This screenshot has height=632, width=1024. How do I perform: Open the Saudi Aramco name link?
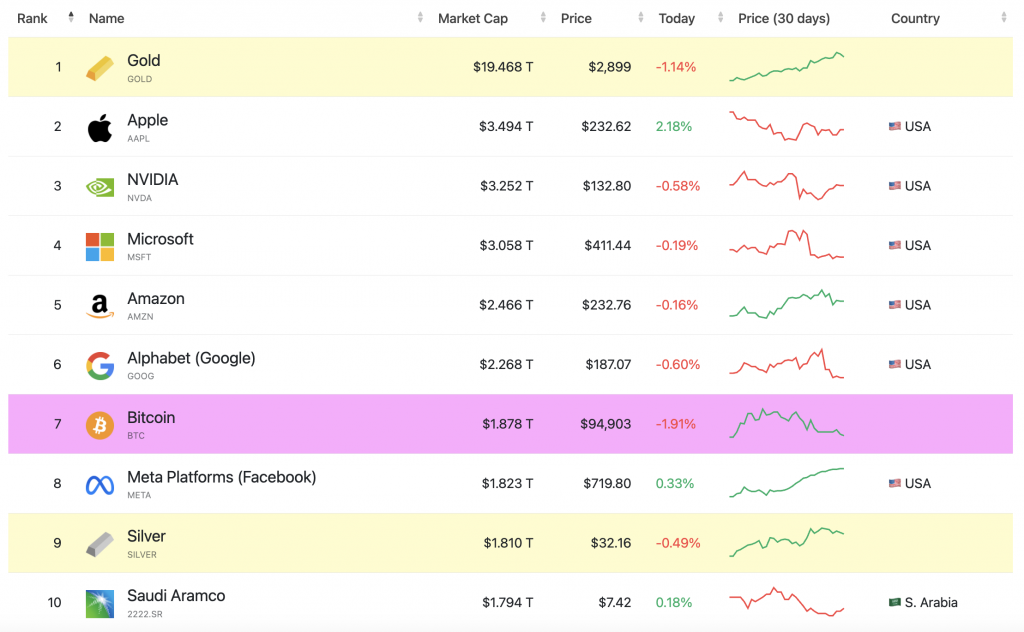[176, 596]
